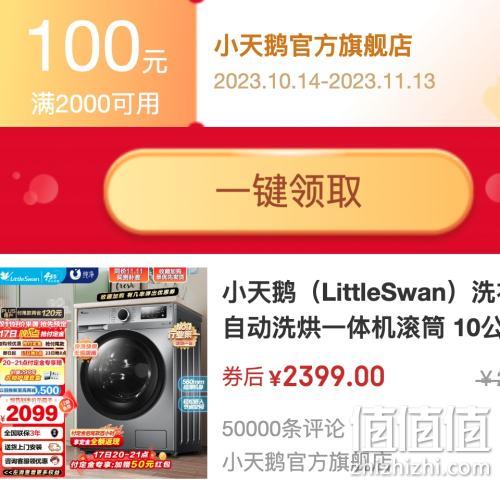Open 小天鹅官方旗舰店 under the product
This screenshot has height=485, width=500.
[x=307, y=462]
